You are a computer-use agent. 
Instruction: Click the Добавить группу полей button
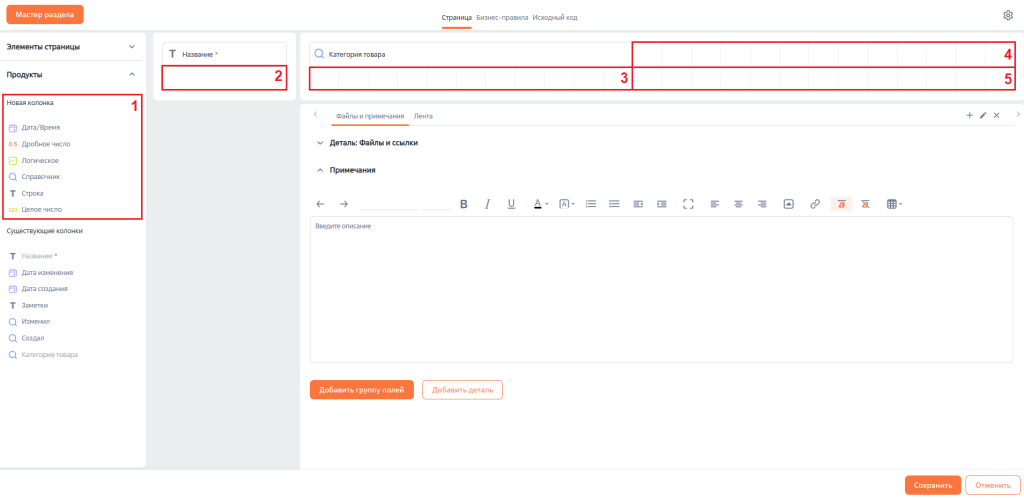pyautogui.click(x=361, y=390)
